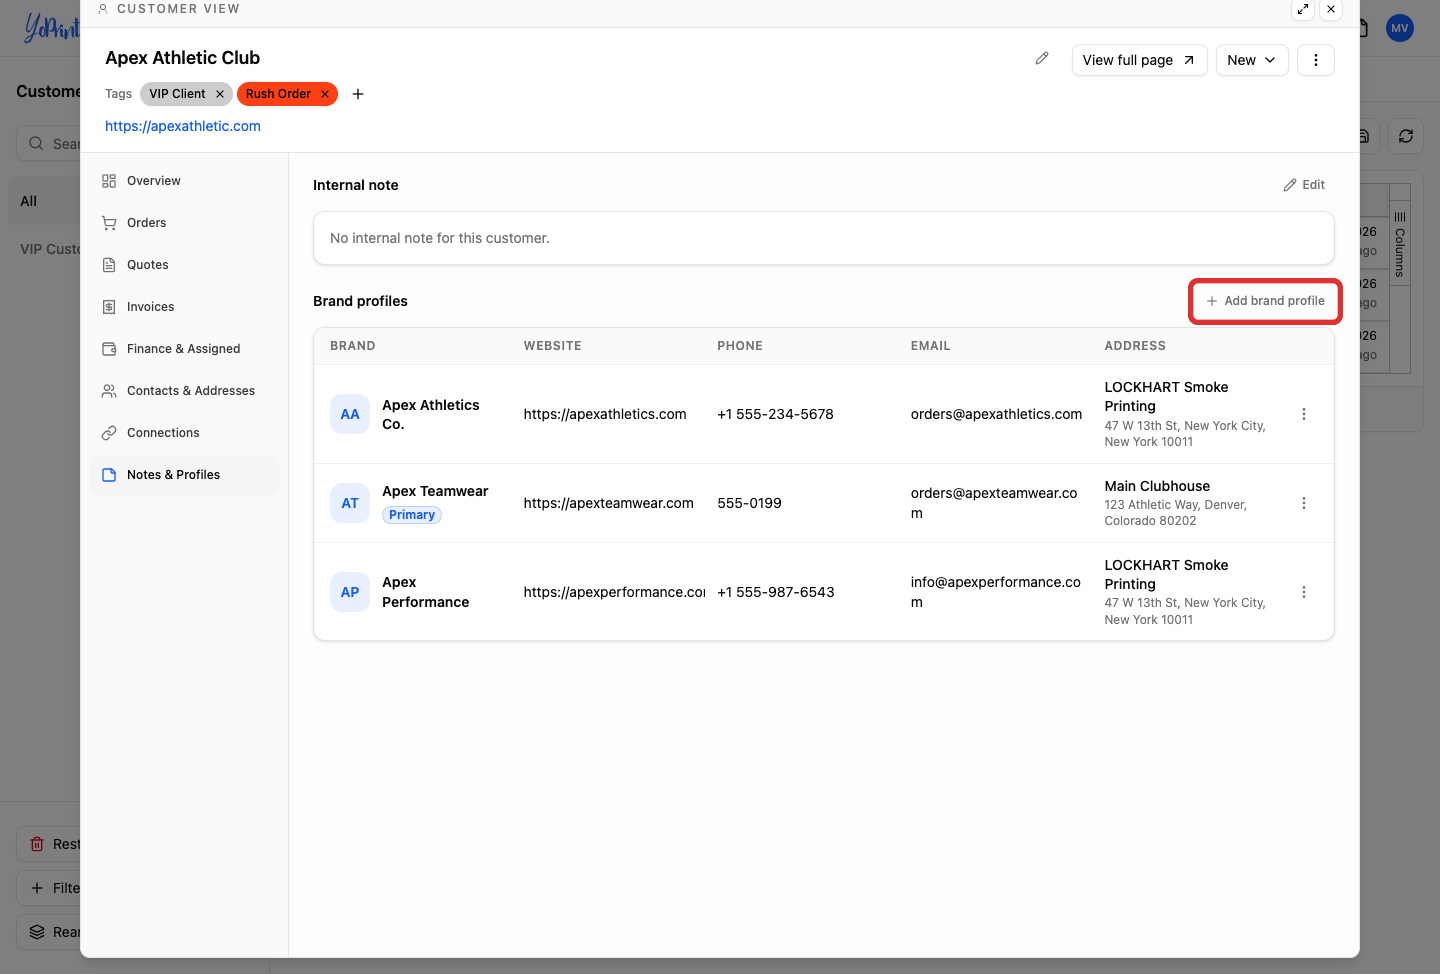Screen dimensions: 1440x974
Task: Go to Orders section
Action: pyautogui.click(x=185, y=223)
